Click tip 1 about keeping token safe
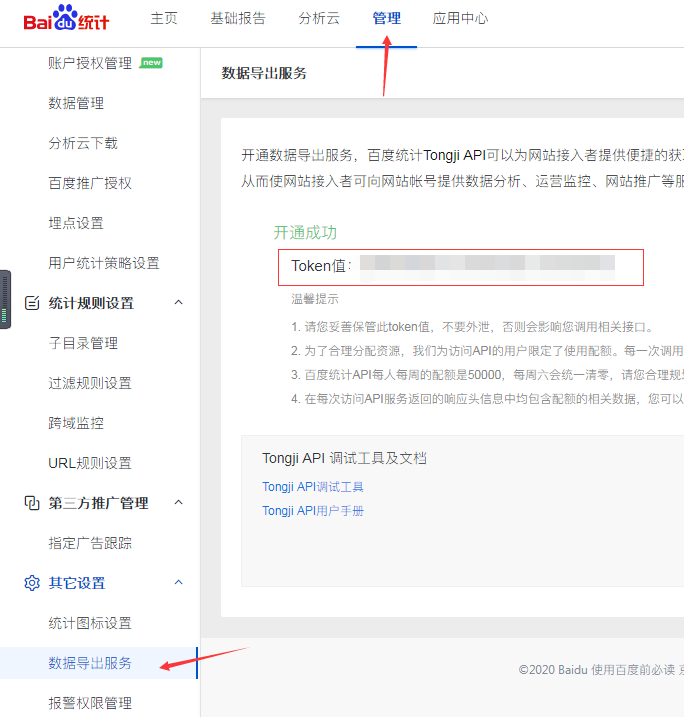Viewport: 684px width, 717px height. point(473,327)
